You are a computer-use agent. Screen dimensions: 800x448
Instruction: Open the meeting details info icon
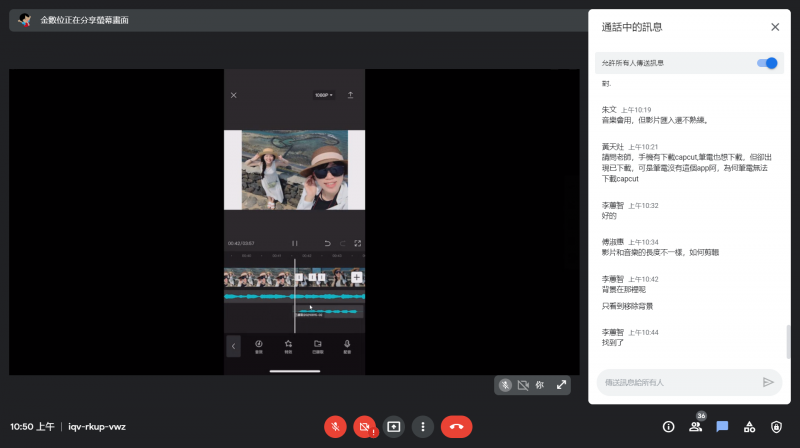click(x=668, y=427)
